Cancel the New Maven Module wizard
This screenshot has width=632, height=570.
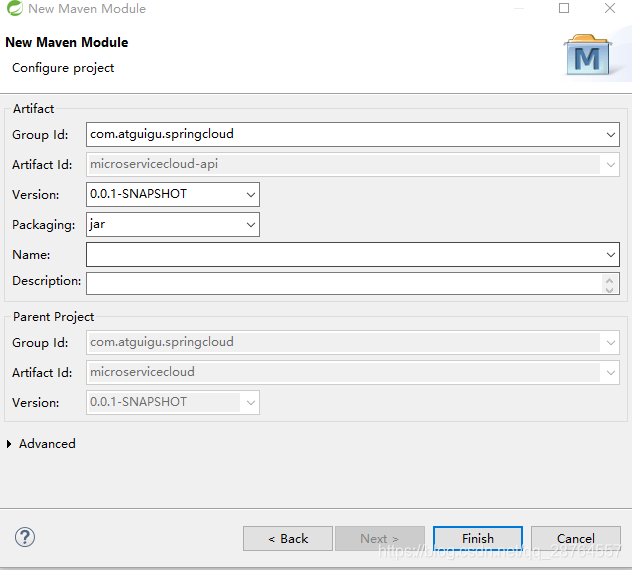tap(576, 539)
